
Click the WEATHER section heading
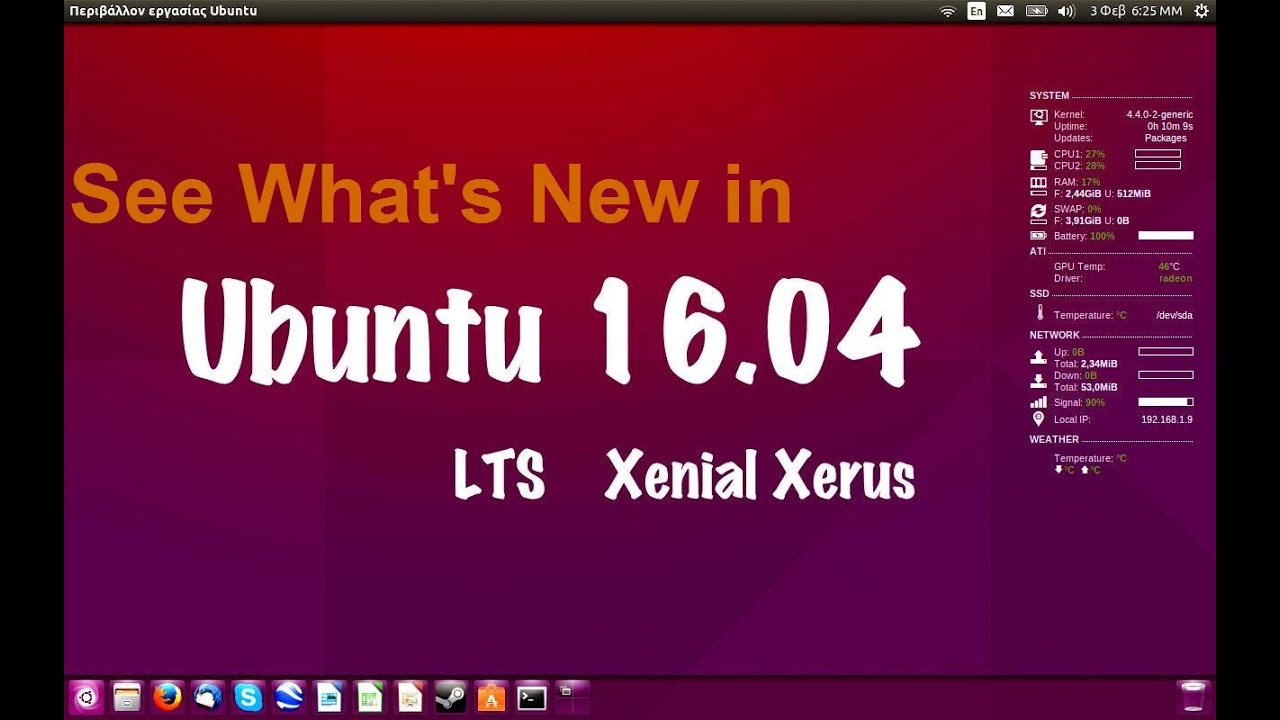1054,440
